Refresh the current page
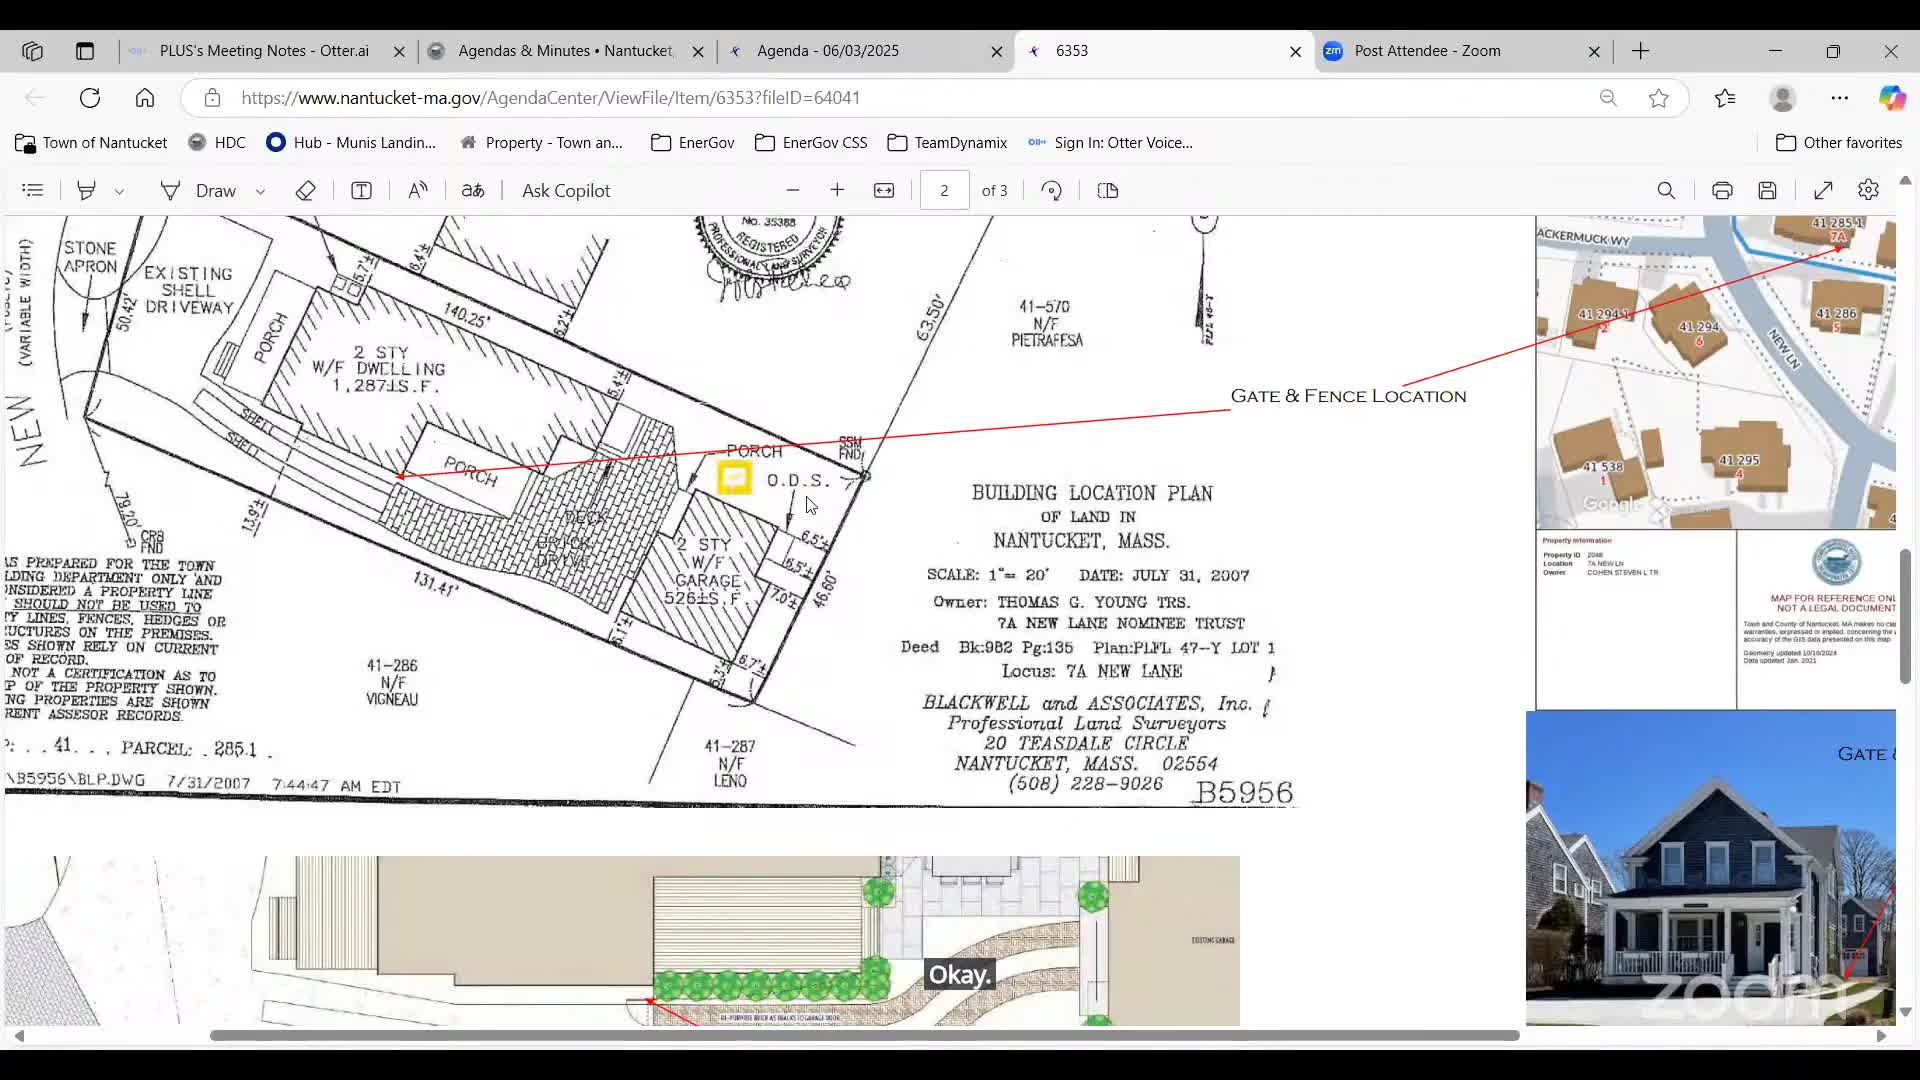Image resolution: width=1920 pixels, height=1080 pixels. [90, 98]
